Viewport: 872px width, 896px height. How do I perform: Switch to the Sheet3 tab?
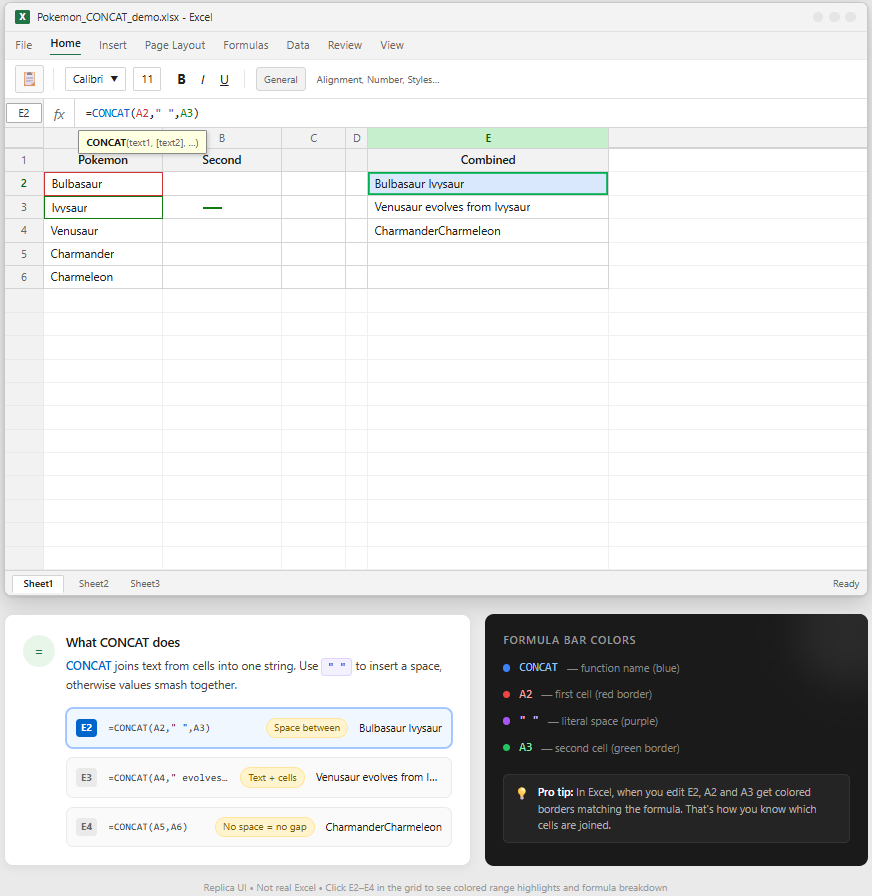pyautogui.click(x=145, y=583)
